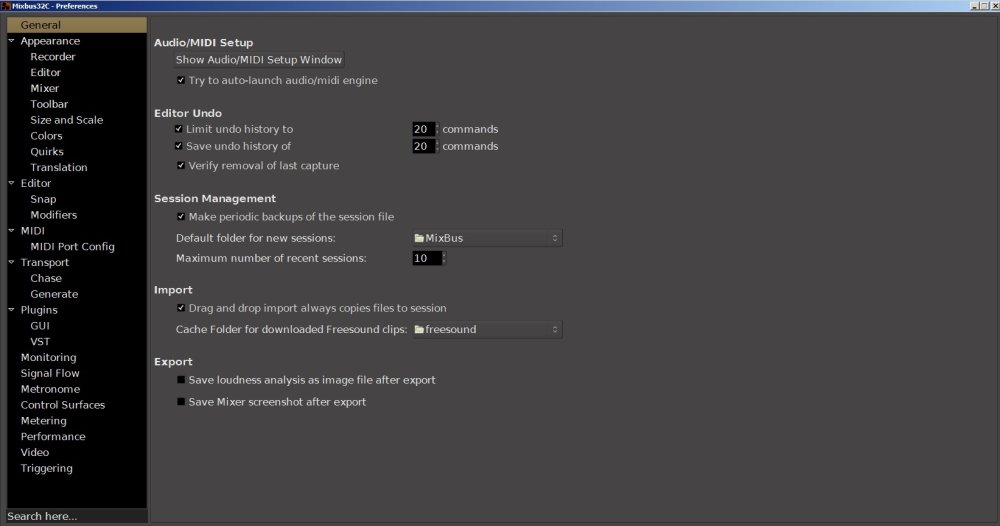The height and width of the screenshot is (526, 1000).
Task: Adjust Save undo history stepper arrows
Action: (x=437, y=146)
